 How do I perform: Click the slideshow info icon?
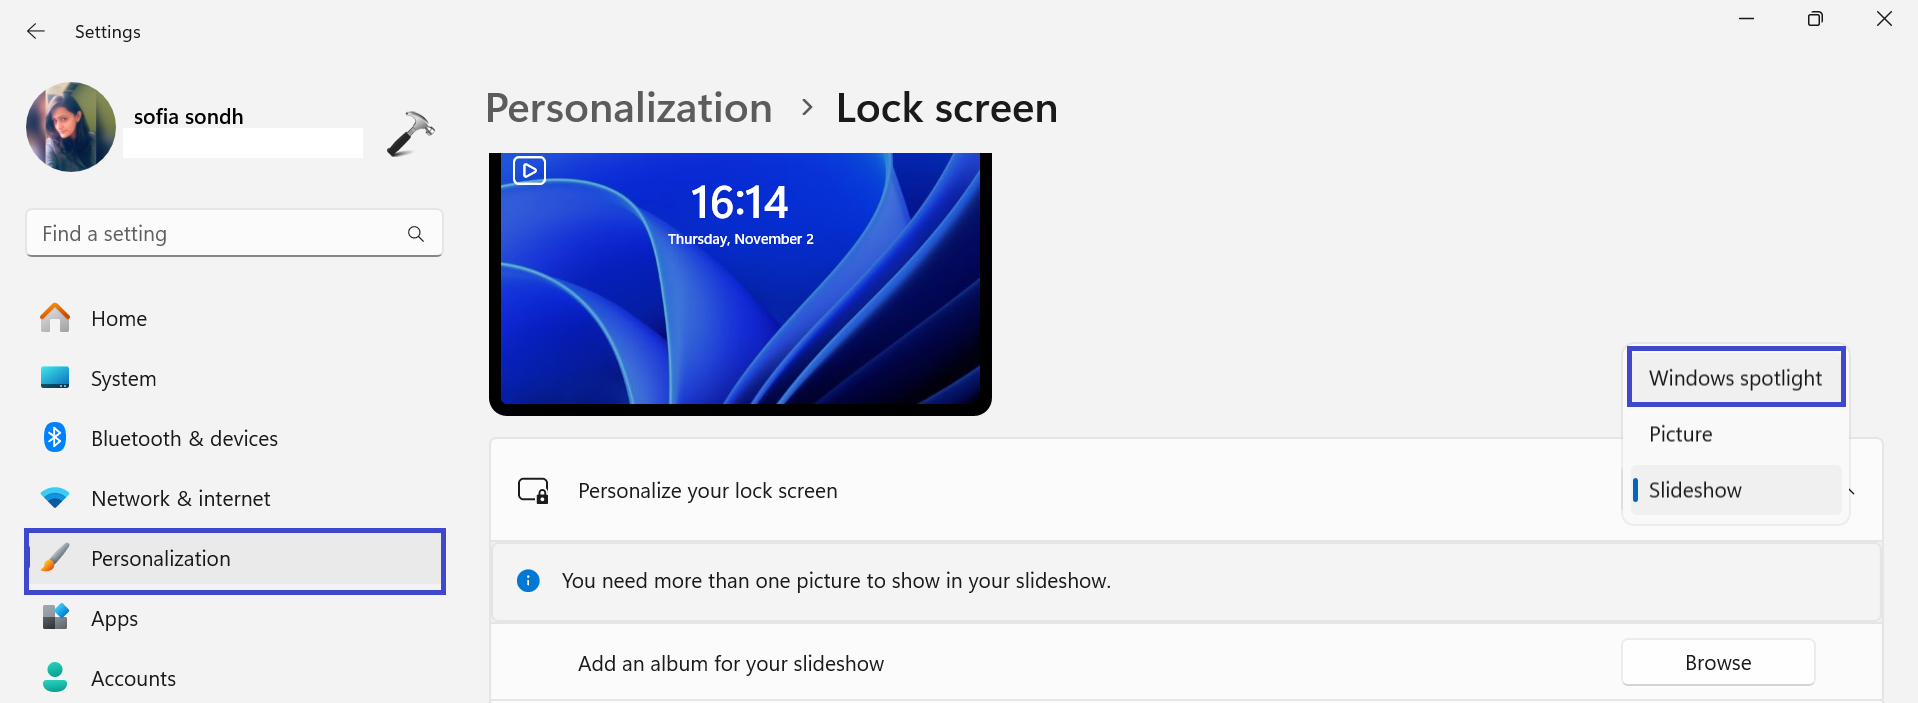[x=528, y=581]
